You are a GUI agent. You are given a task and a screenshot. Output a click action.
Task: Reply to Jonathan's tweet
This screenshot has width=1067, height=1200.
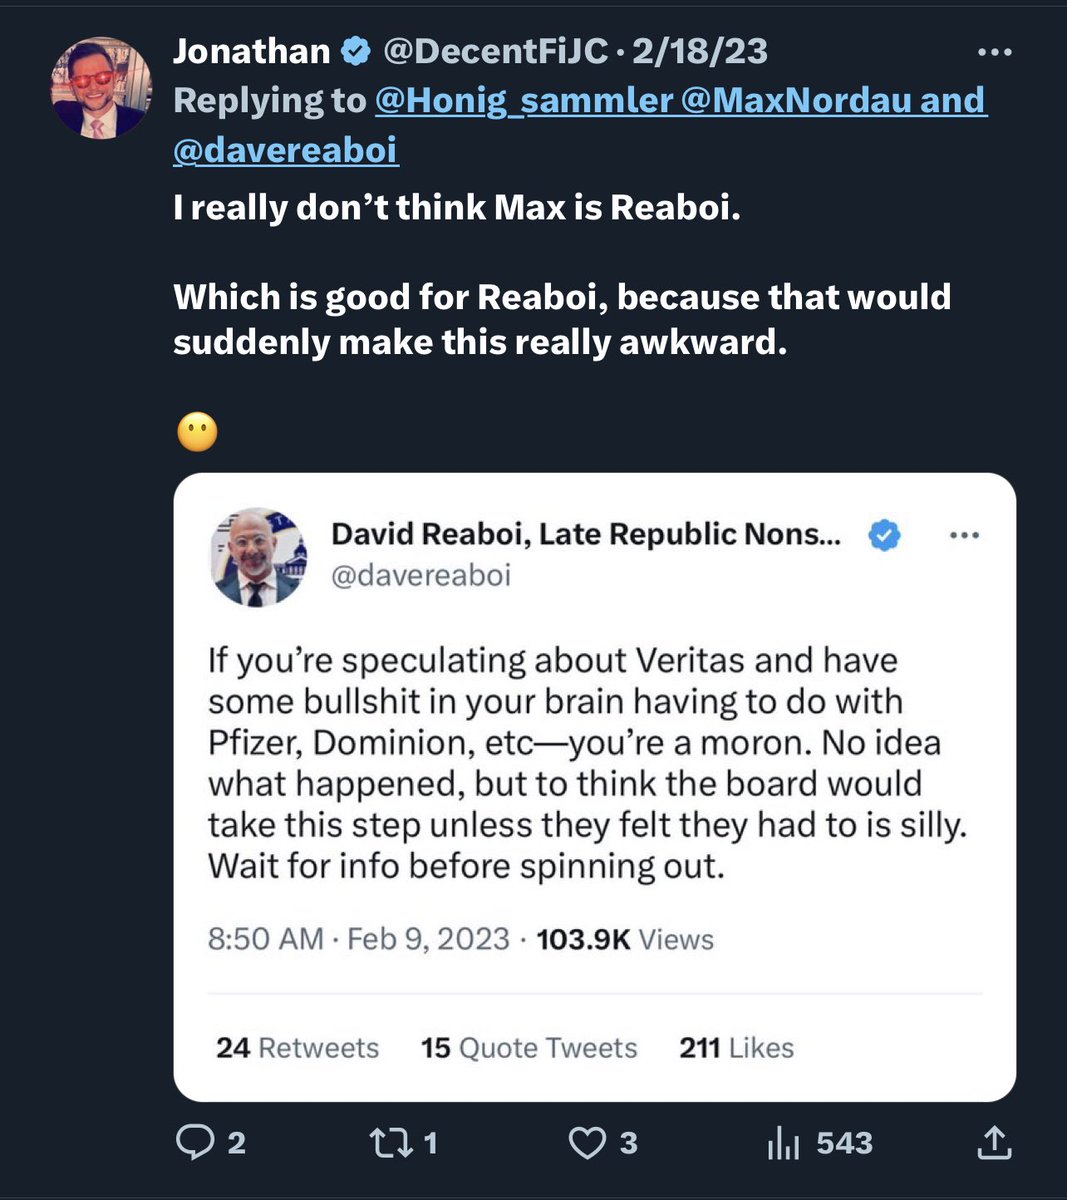tap(195, 1142)
